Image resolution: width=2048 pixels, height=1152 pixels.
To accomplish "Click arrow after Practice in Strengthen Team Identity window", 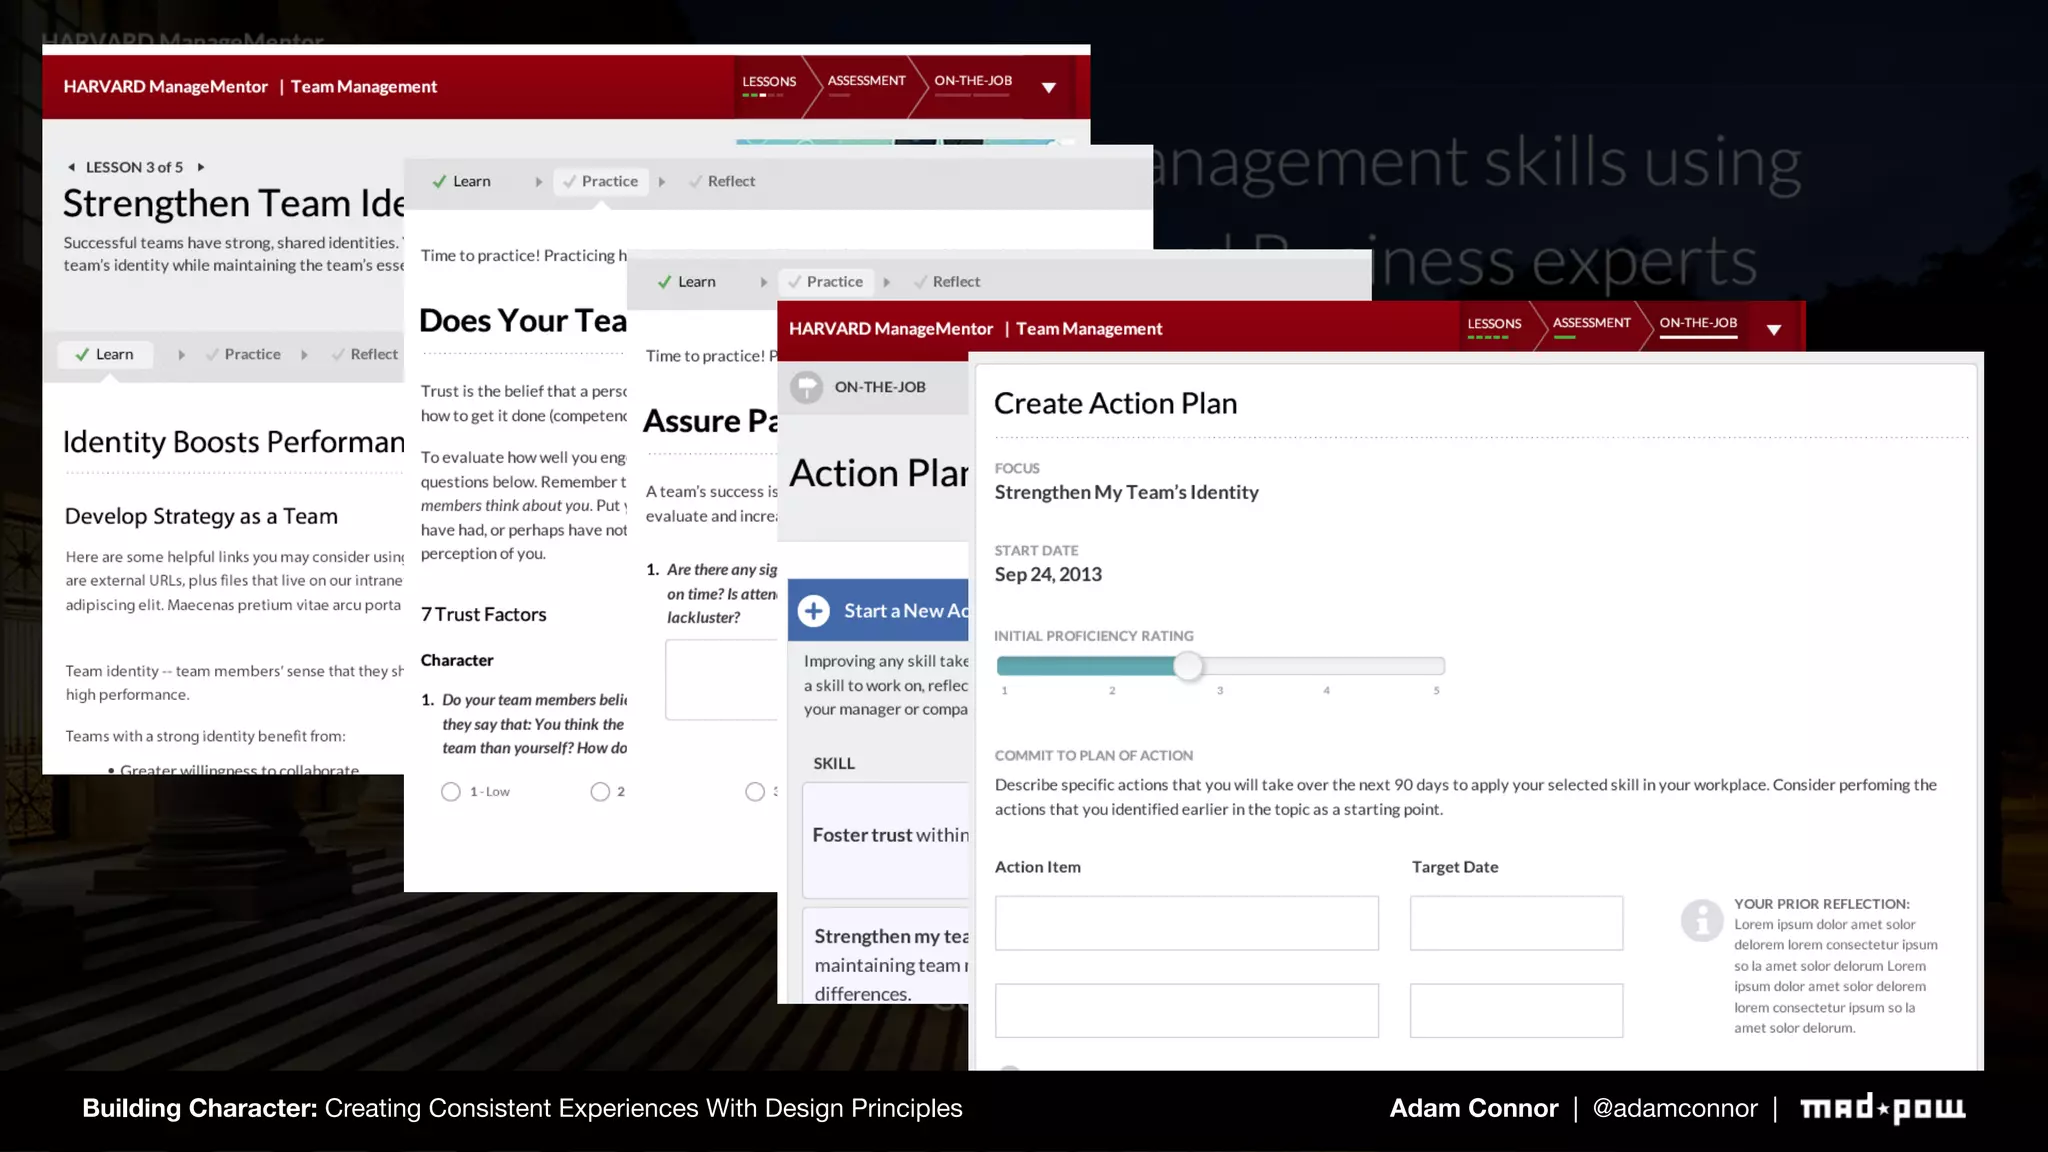I will click(x=304, y=355).
